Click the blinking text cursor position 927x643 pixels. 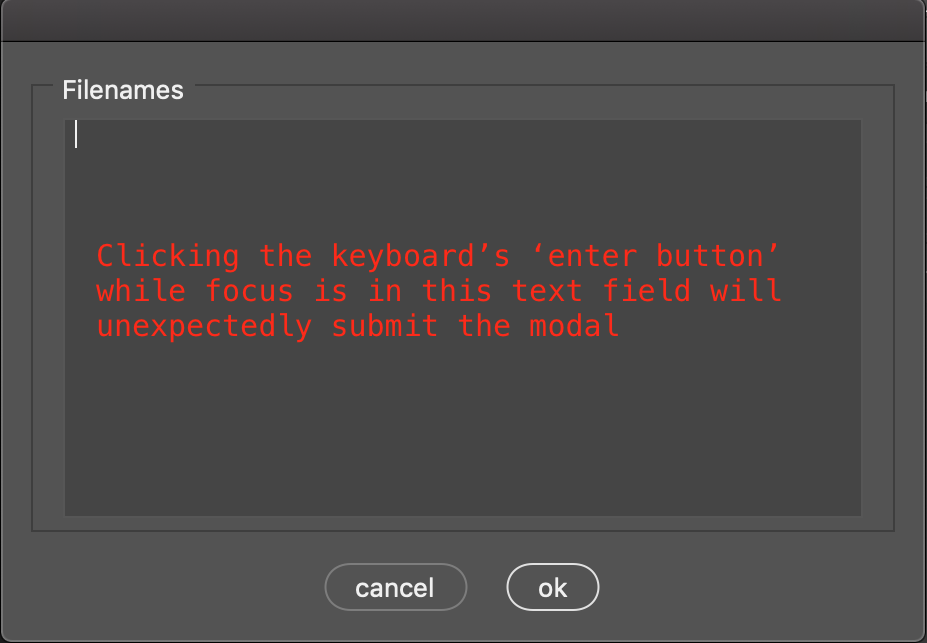(x=76, y=134)
